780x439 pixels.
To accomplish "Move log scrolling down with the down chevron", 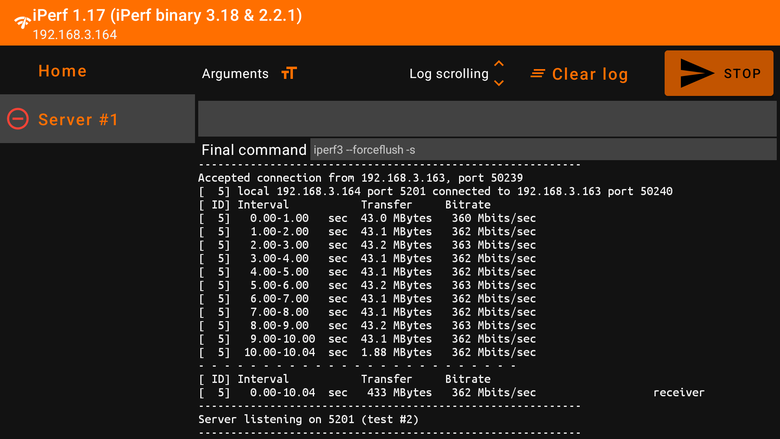I will pos(499,83).
